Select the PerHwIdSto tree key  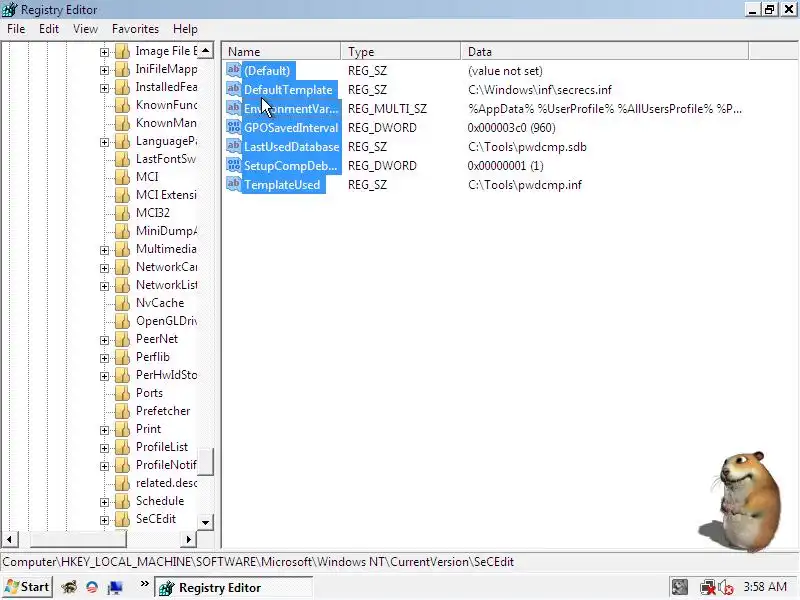(x=166, y=375)
